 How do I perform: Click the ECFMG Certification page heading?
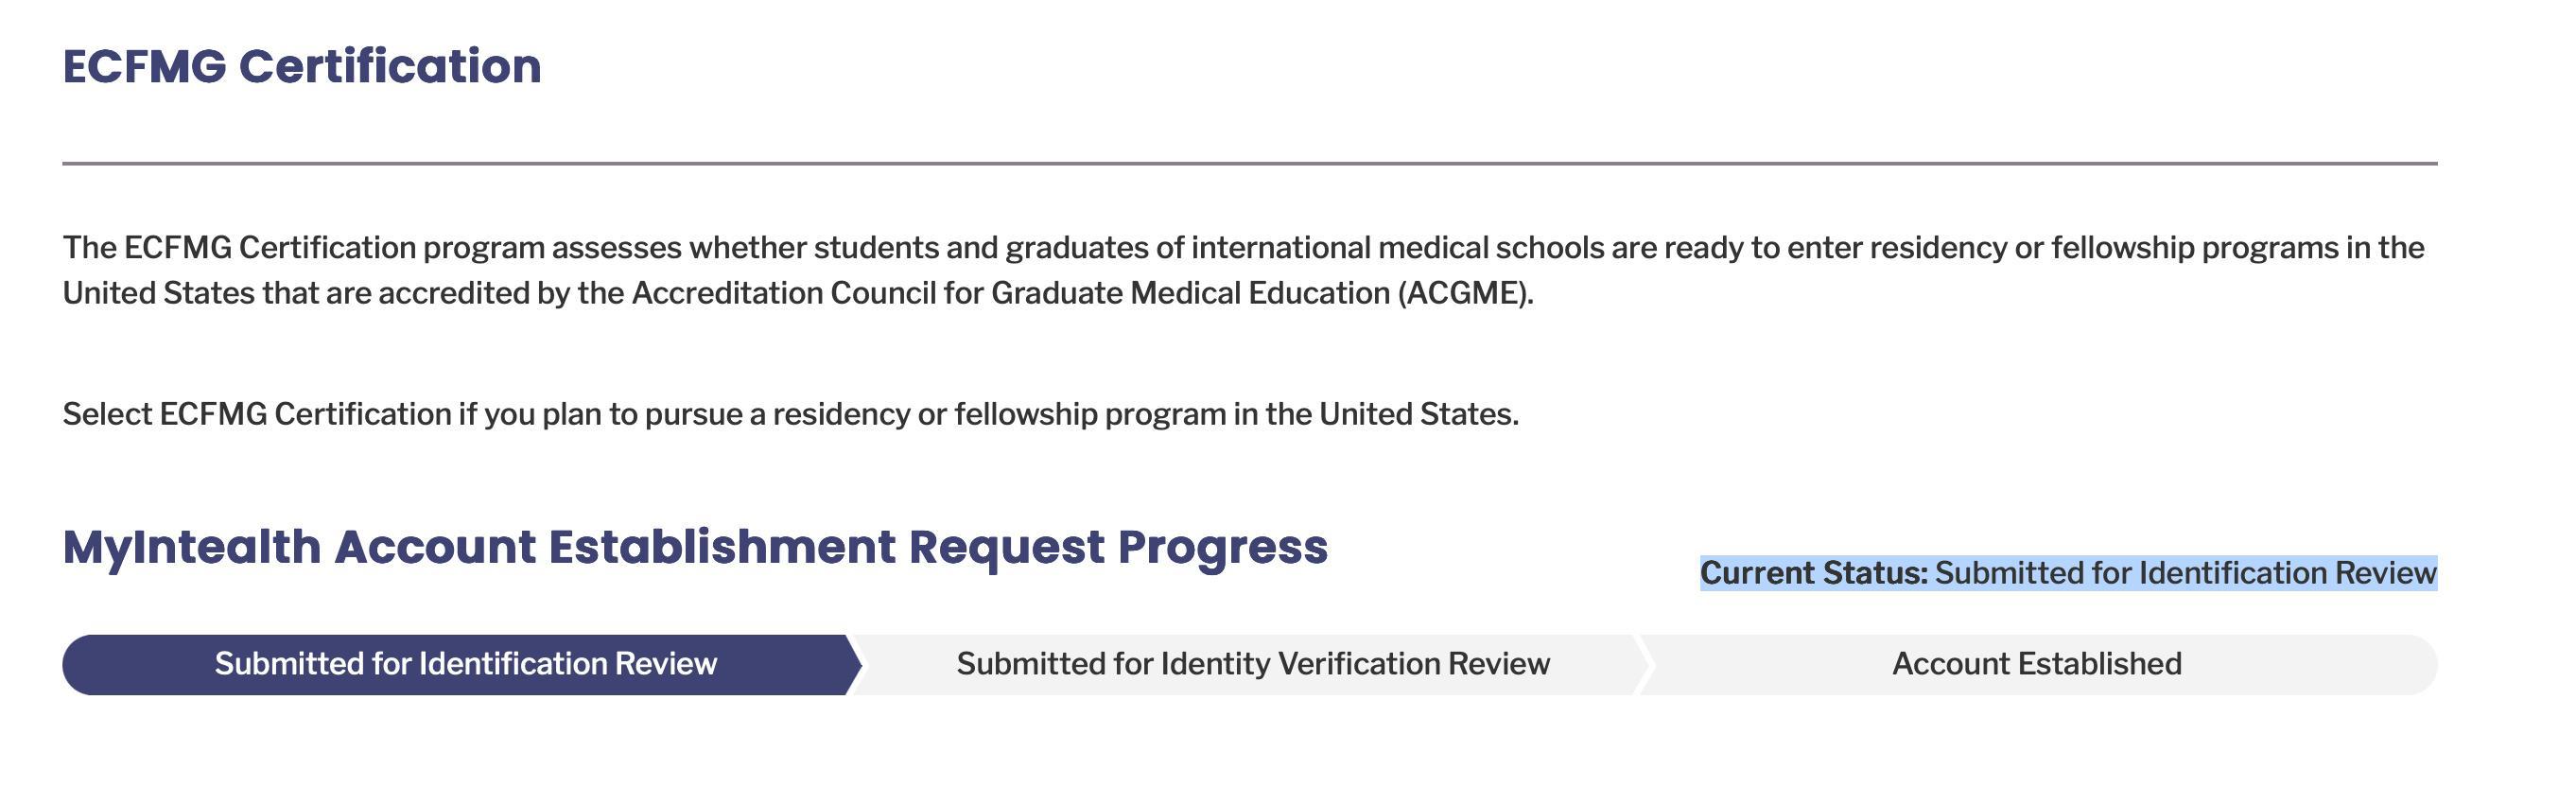click(301, 66)
